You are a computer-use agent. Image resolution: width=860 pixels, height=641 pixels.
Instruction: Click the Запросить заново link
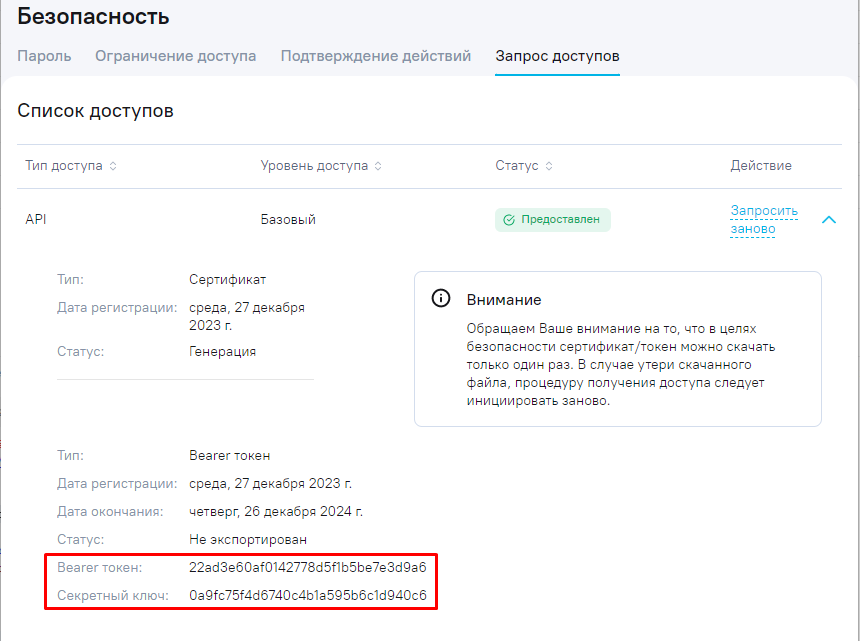coord(764,219)
